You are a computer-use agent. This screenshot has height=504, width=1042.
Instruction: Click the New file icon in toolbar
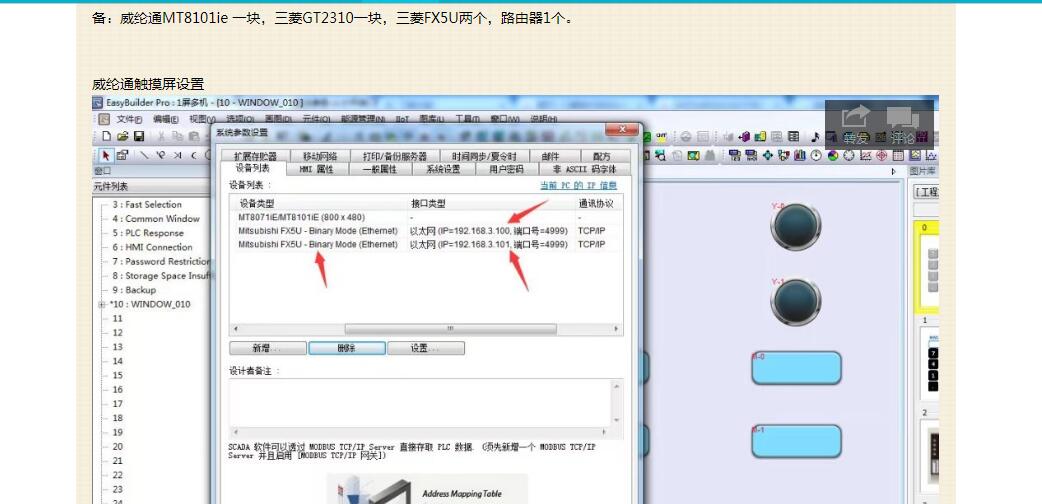click(x=106, y=136)
